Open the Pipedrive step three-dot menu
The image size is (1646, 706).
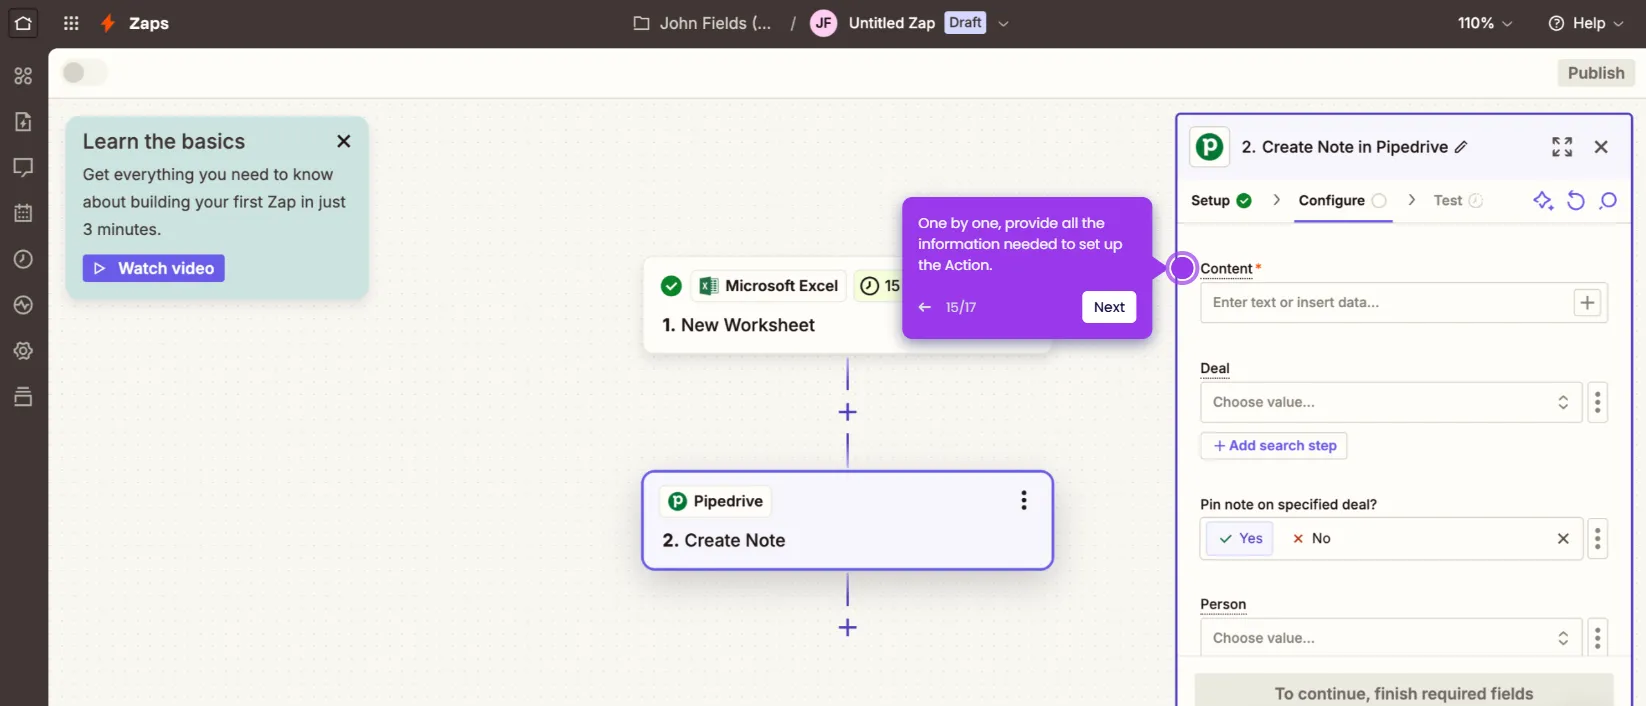tap(1023, 501)
